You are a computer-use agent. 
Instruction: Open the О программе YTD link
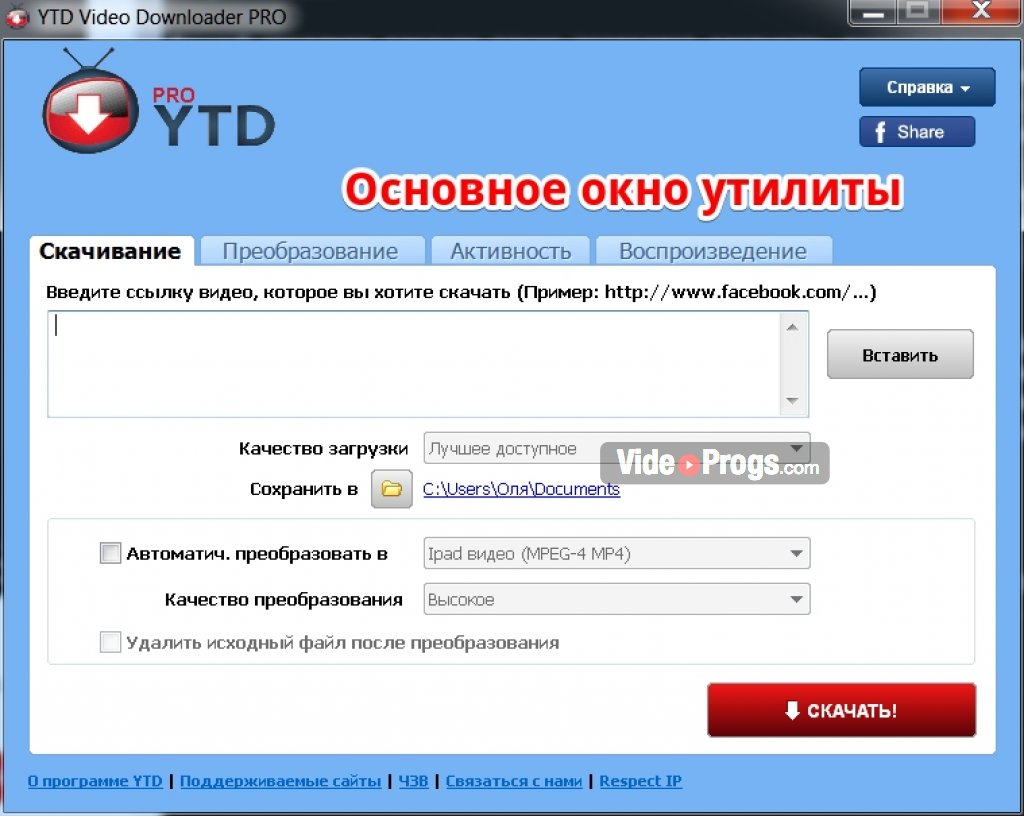(x=95, y=781)
